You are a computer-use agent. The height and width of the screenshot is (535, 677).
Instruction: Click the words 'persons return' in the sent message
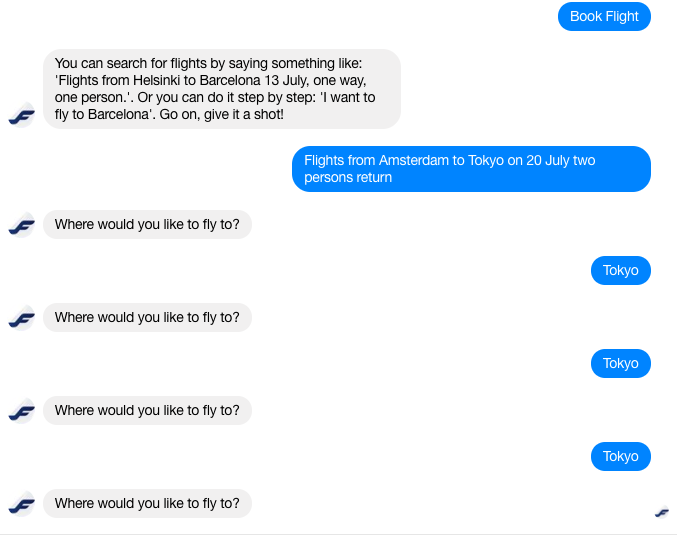(x=348, y=177)
